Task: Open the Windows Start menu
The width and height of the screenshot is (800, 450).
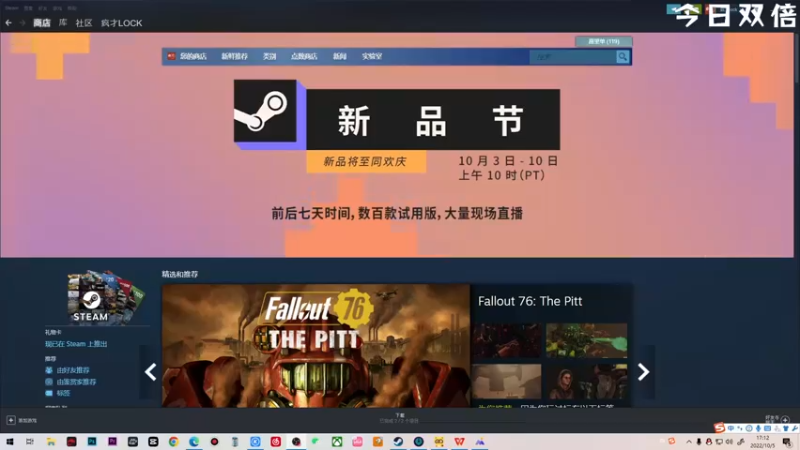Action: [x=10, y=441]
